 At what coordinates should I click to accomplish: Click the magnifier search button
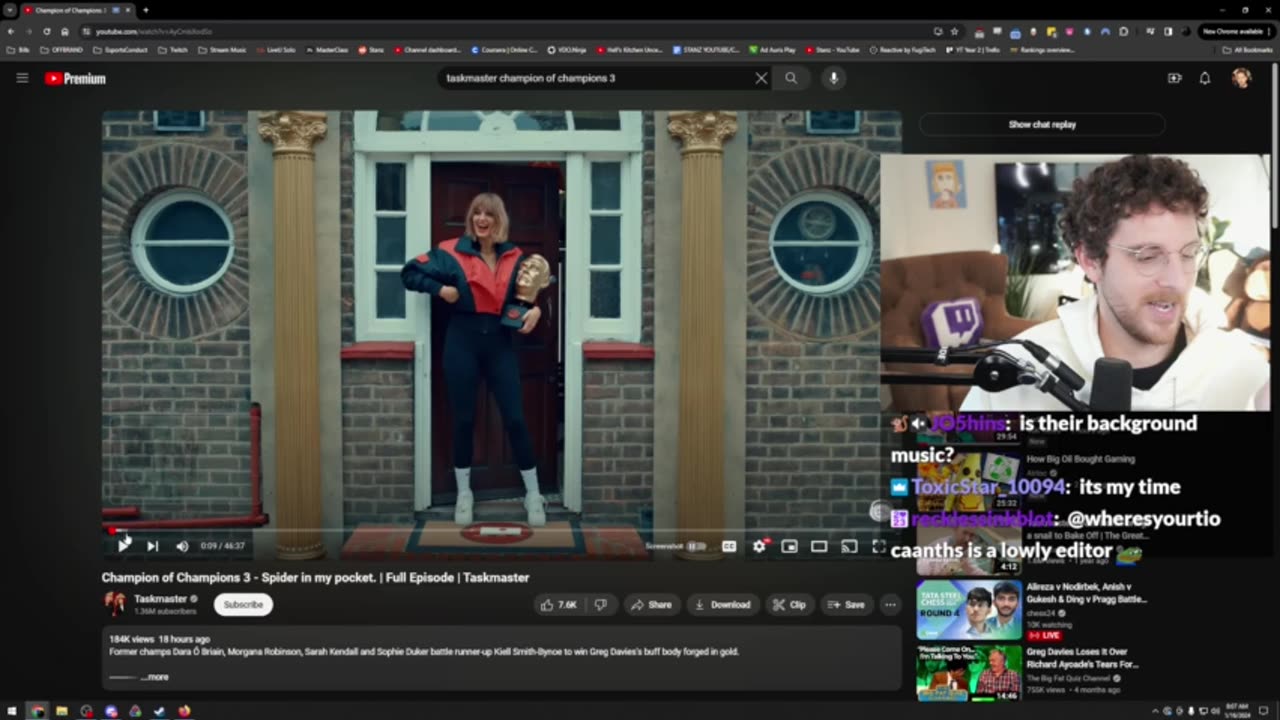791,78
